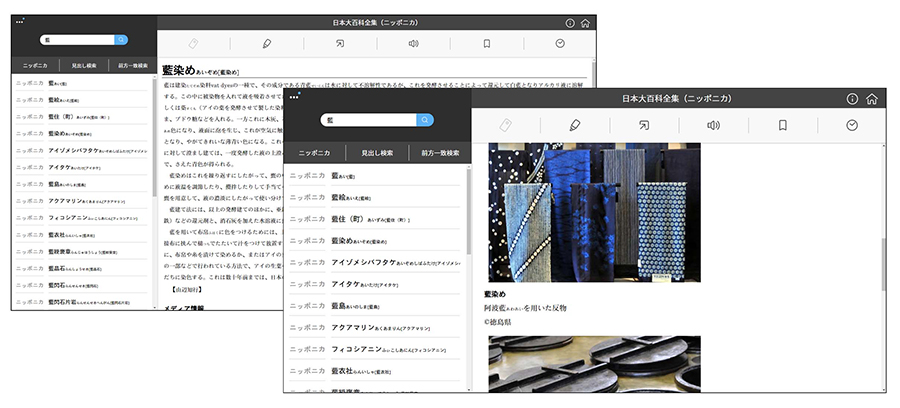The image size is (900, 408).
Task: Click the speaker audio icon in back window toolbar
Action: click(413, 44)
